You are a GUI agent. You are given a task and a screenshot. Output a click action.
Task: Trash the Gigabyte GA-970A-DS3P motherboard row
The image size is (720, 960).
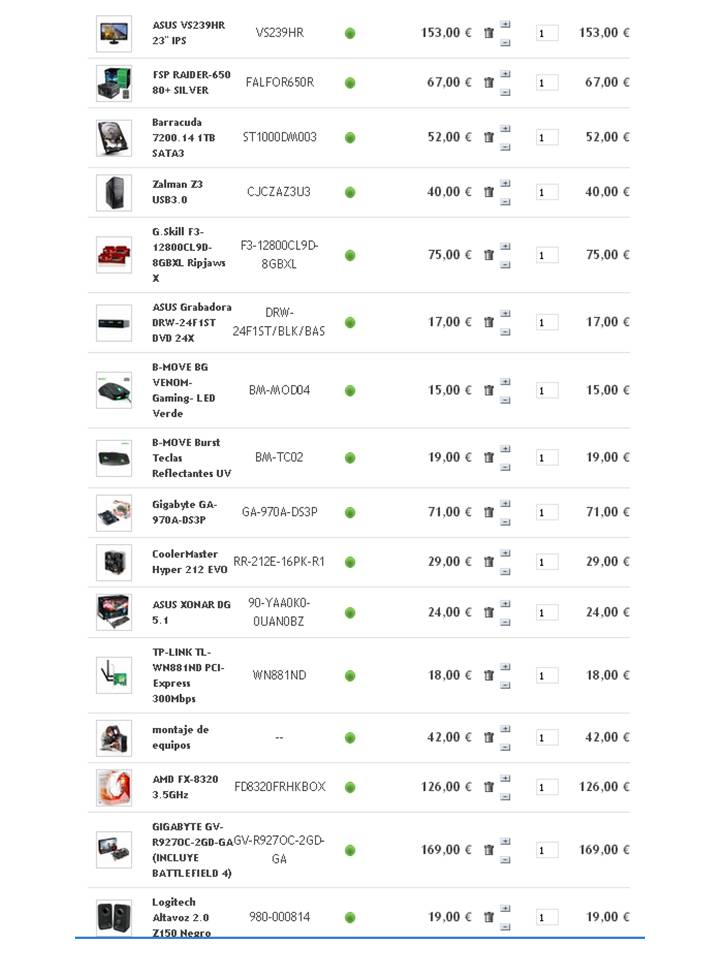tap(489, 513)
